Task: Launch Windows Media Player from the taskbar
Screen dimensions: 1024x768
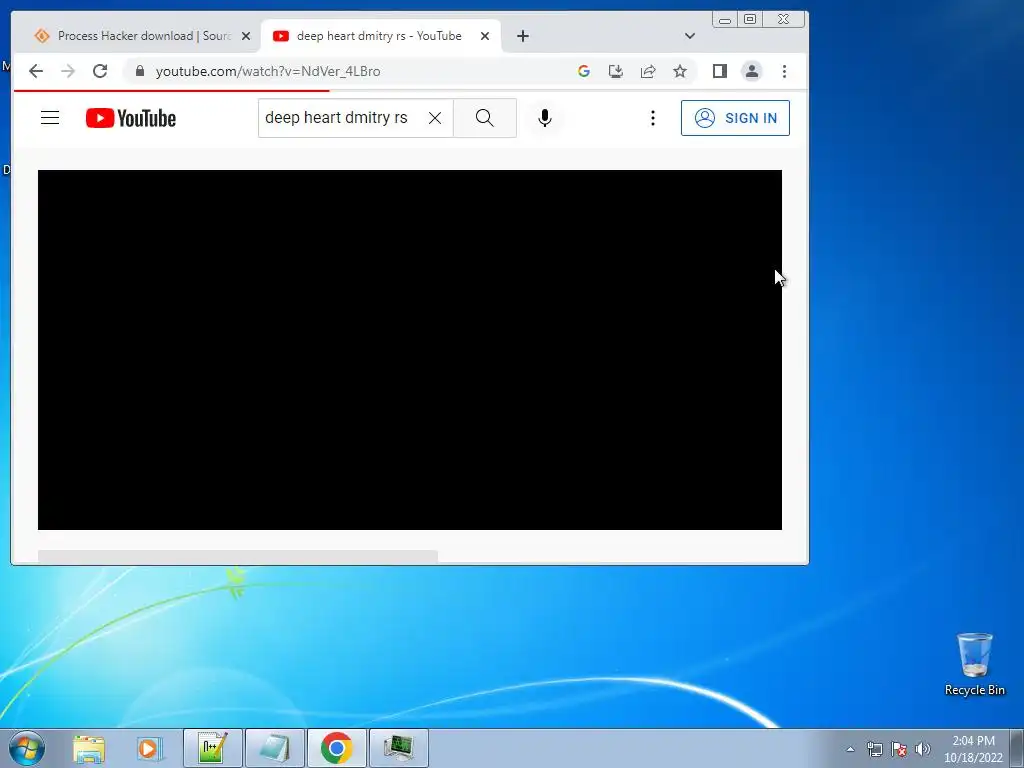Action: click(148, 748)
